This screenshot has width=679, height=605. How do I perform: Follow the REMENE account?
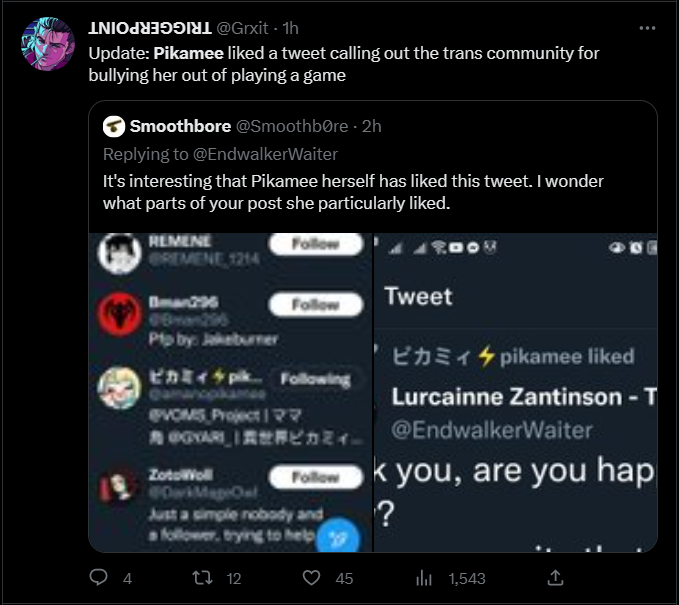coord(315,245)
